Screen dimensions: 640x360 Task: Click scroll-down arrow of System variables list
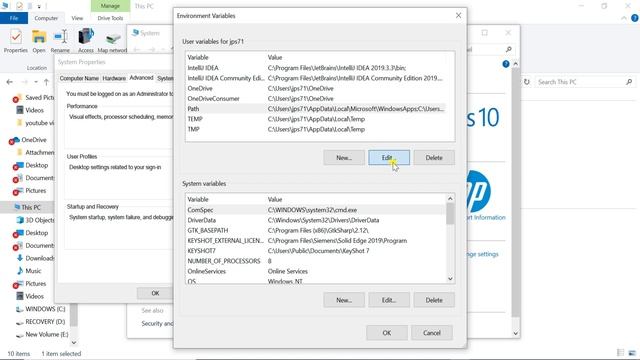(450, 279)
